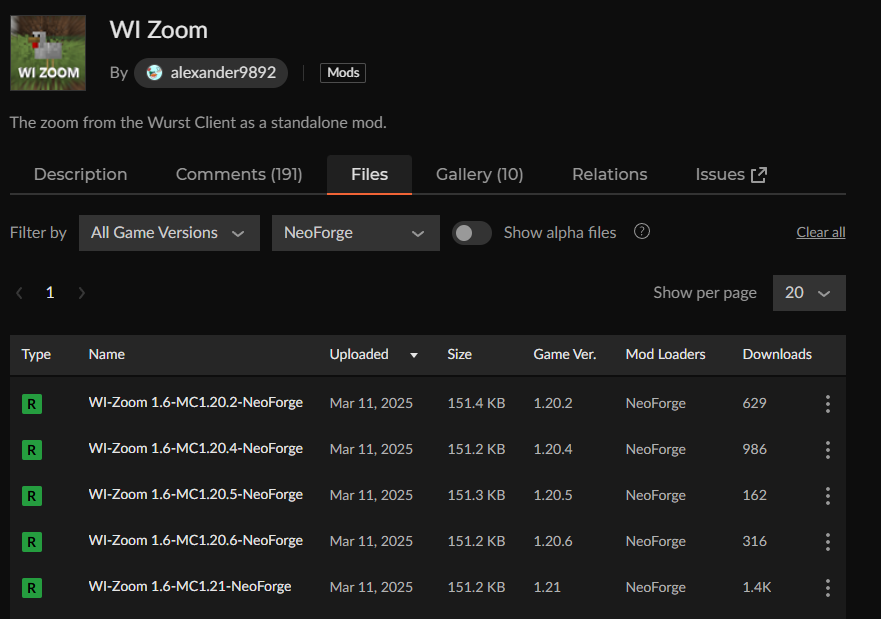
Task: Switch to the Description tab
Action: 80,174
